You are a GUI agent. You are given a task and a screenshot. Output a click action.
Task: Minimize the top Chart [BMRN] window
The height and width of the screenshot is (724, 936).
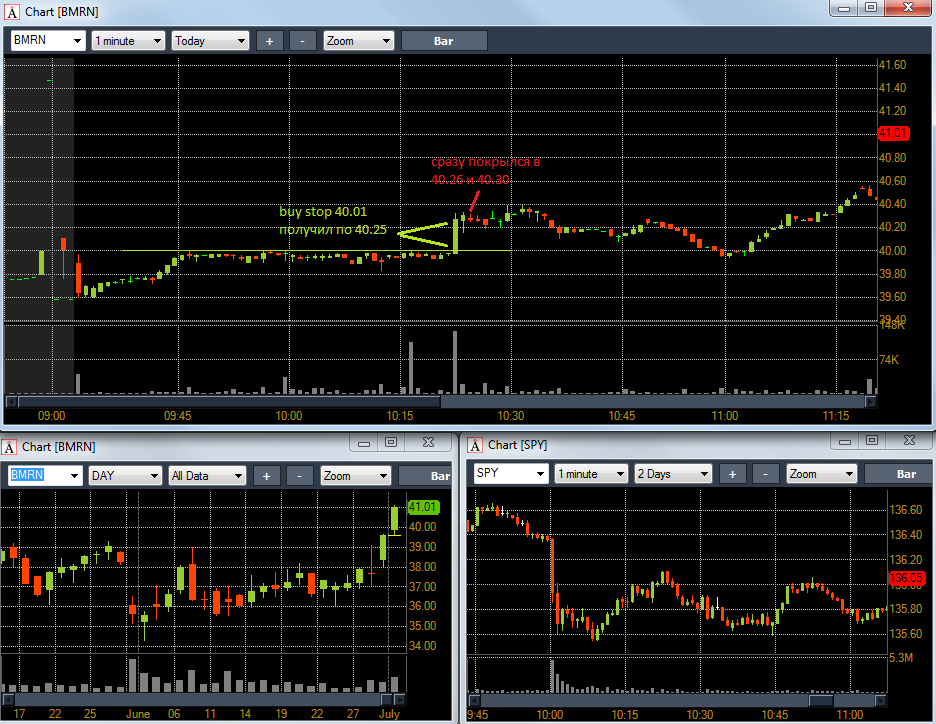click(844, 8)
